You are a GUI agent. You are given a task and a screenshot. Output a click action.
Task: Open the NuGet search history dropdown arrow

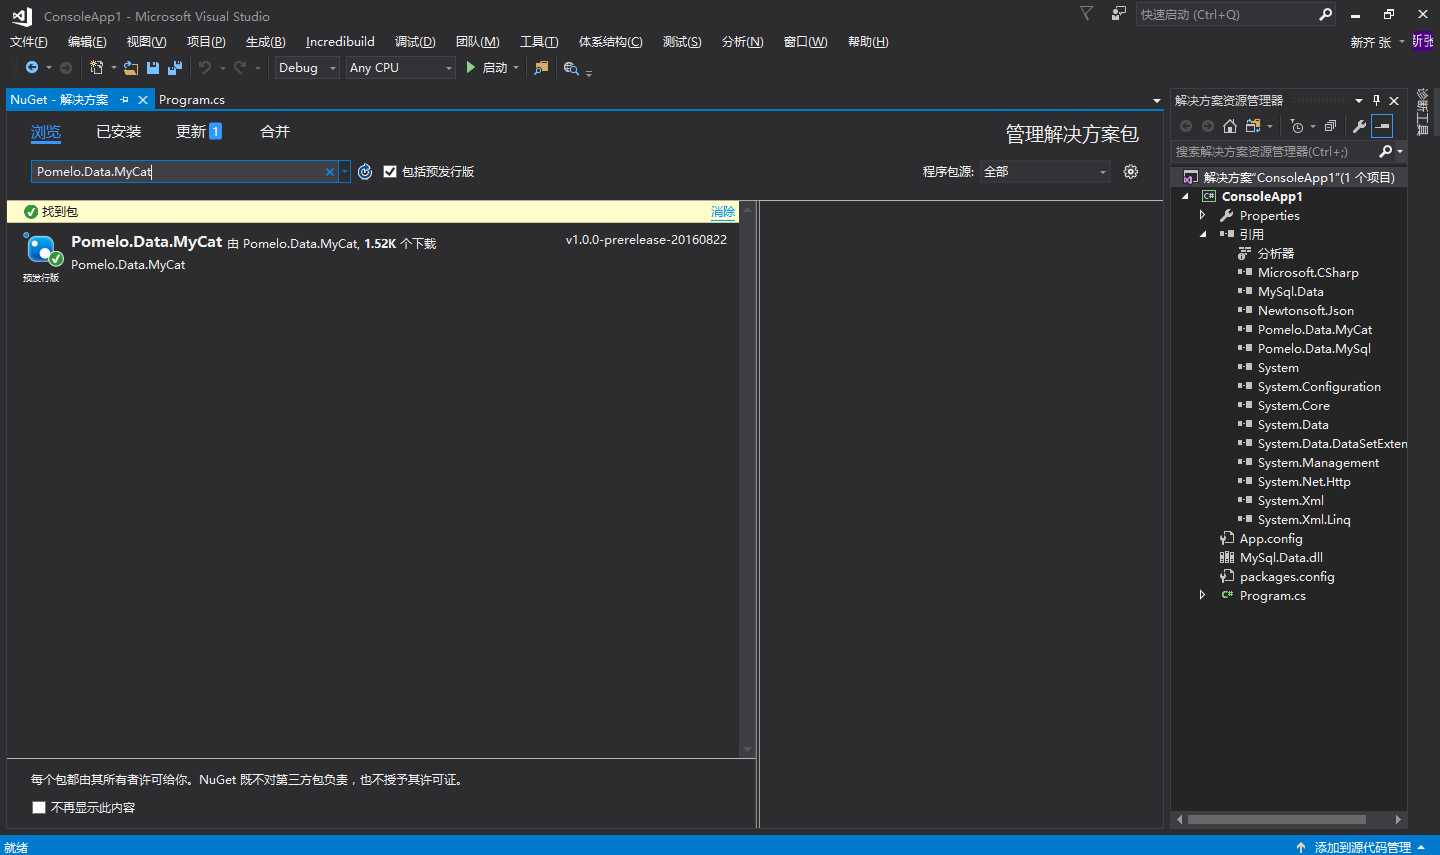point(345,172)
